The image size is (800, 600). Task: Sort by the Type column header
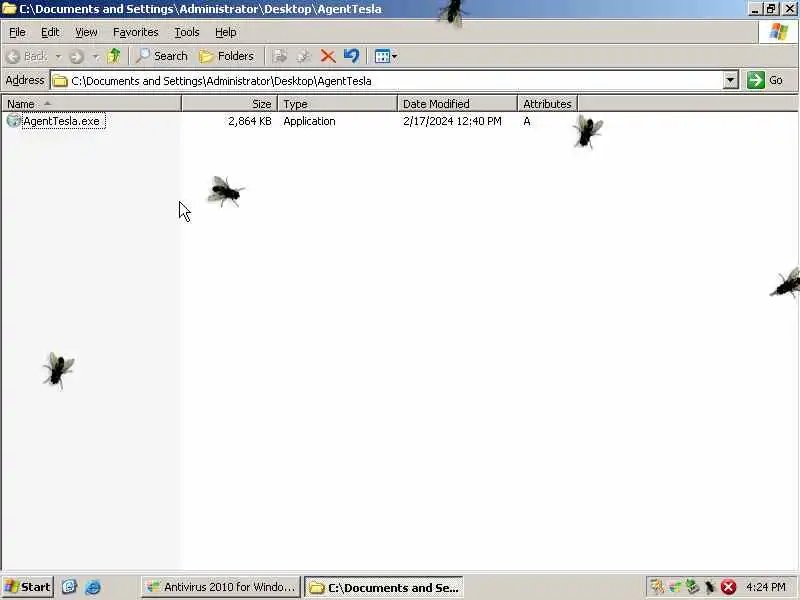pyautogui.click(x=337, y=104)
